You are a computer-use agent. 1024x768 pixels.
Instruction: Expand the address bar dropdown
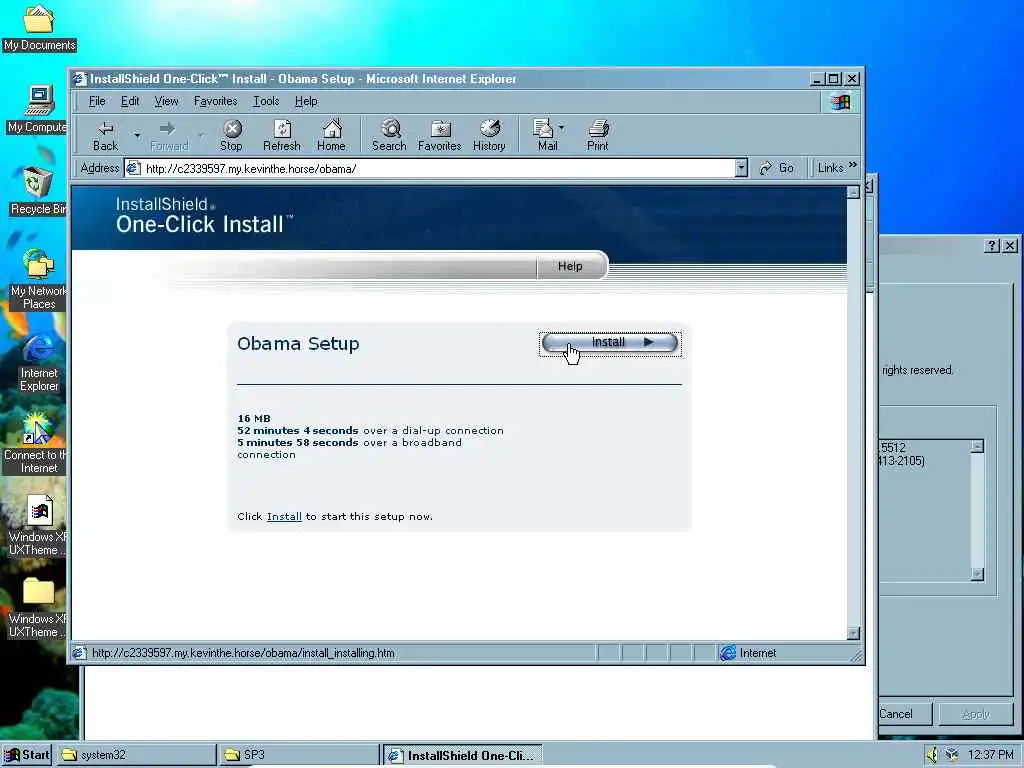[x=741, y=168]
